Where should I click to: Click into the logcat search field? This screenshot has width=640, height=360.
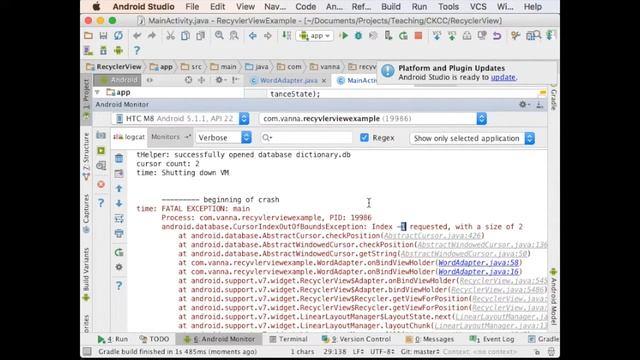click(x=306, y=138)
